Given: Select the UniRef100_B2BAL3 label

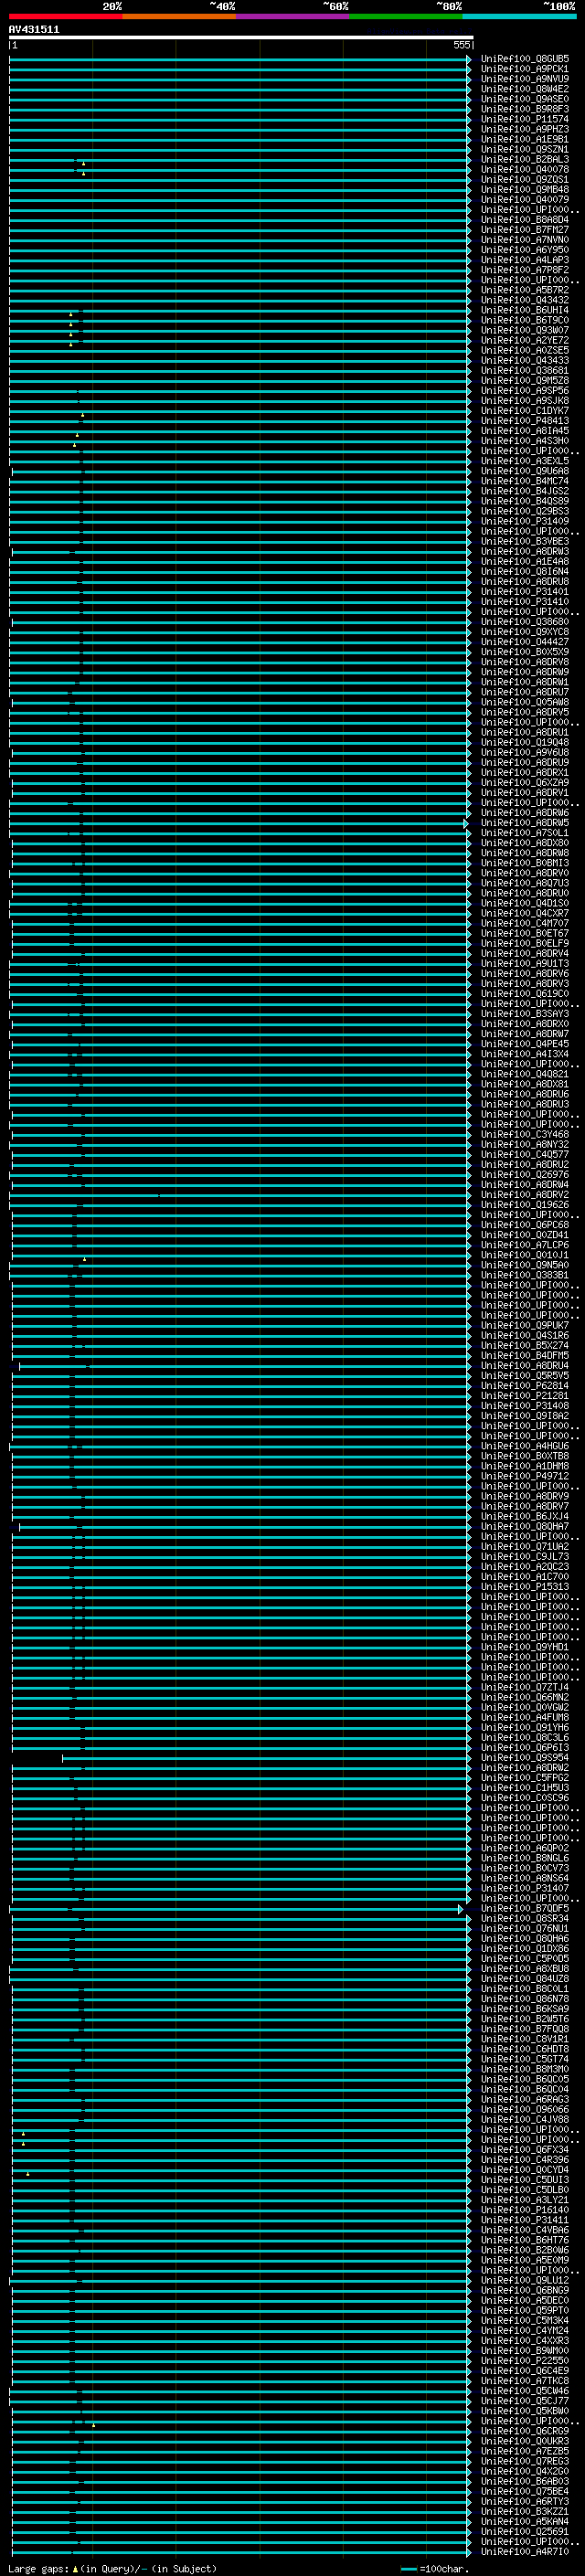Looking at the screenshot, I should 525,159.
